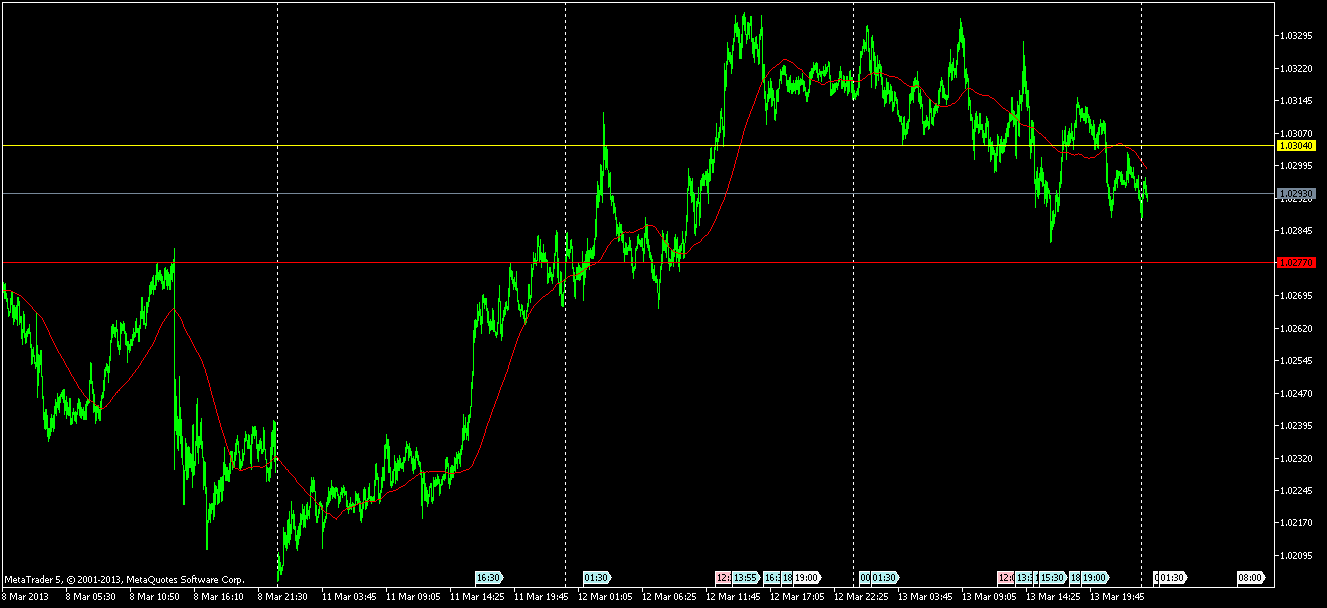Click the 1.02320 price axis value
1327x608 pixels.
point(1296,458)
